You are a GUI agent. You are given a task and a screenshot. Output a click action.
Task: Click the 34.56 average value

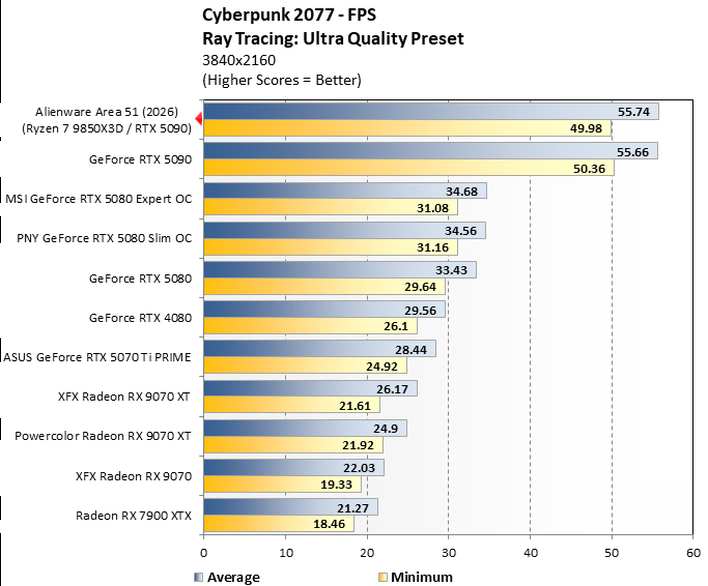click(461, 231)
